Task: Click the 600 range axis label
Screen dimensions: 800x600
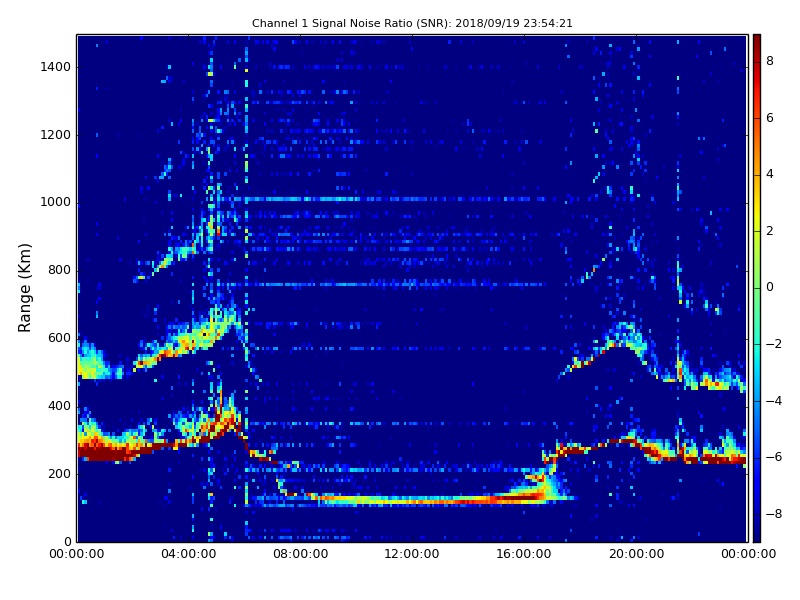Action: (59, 338)
